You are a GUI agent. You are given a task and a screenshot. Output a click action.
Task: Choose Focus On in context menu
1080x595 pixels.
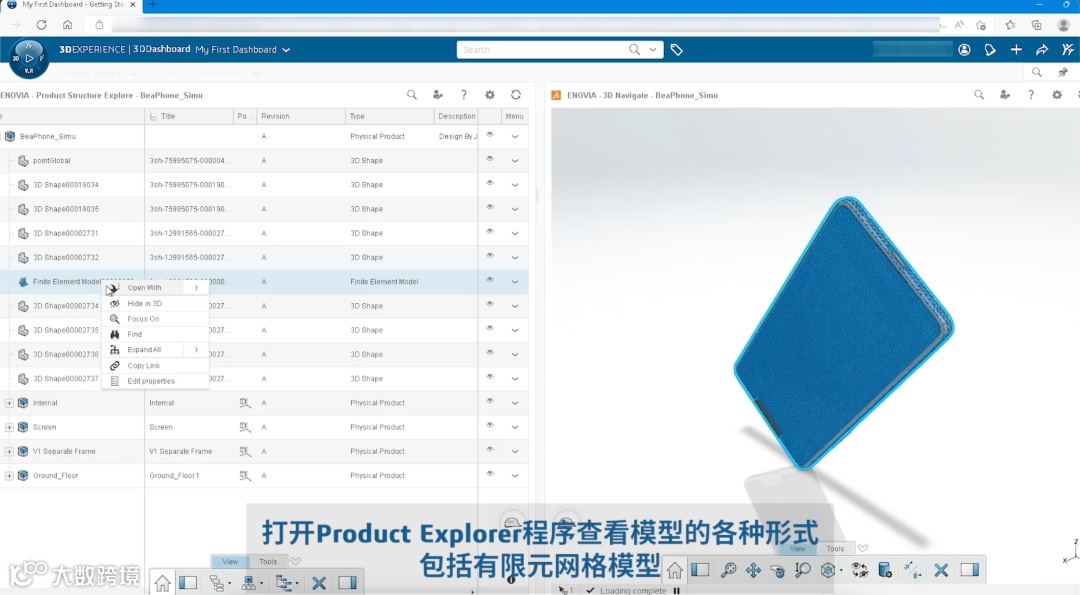155,319
